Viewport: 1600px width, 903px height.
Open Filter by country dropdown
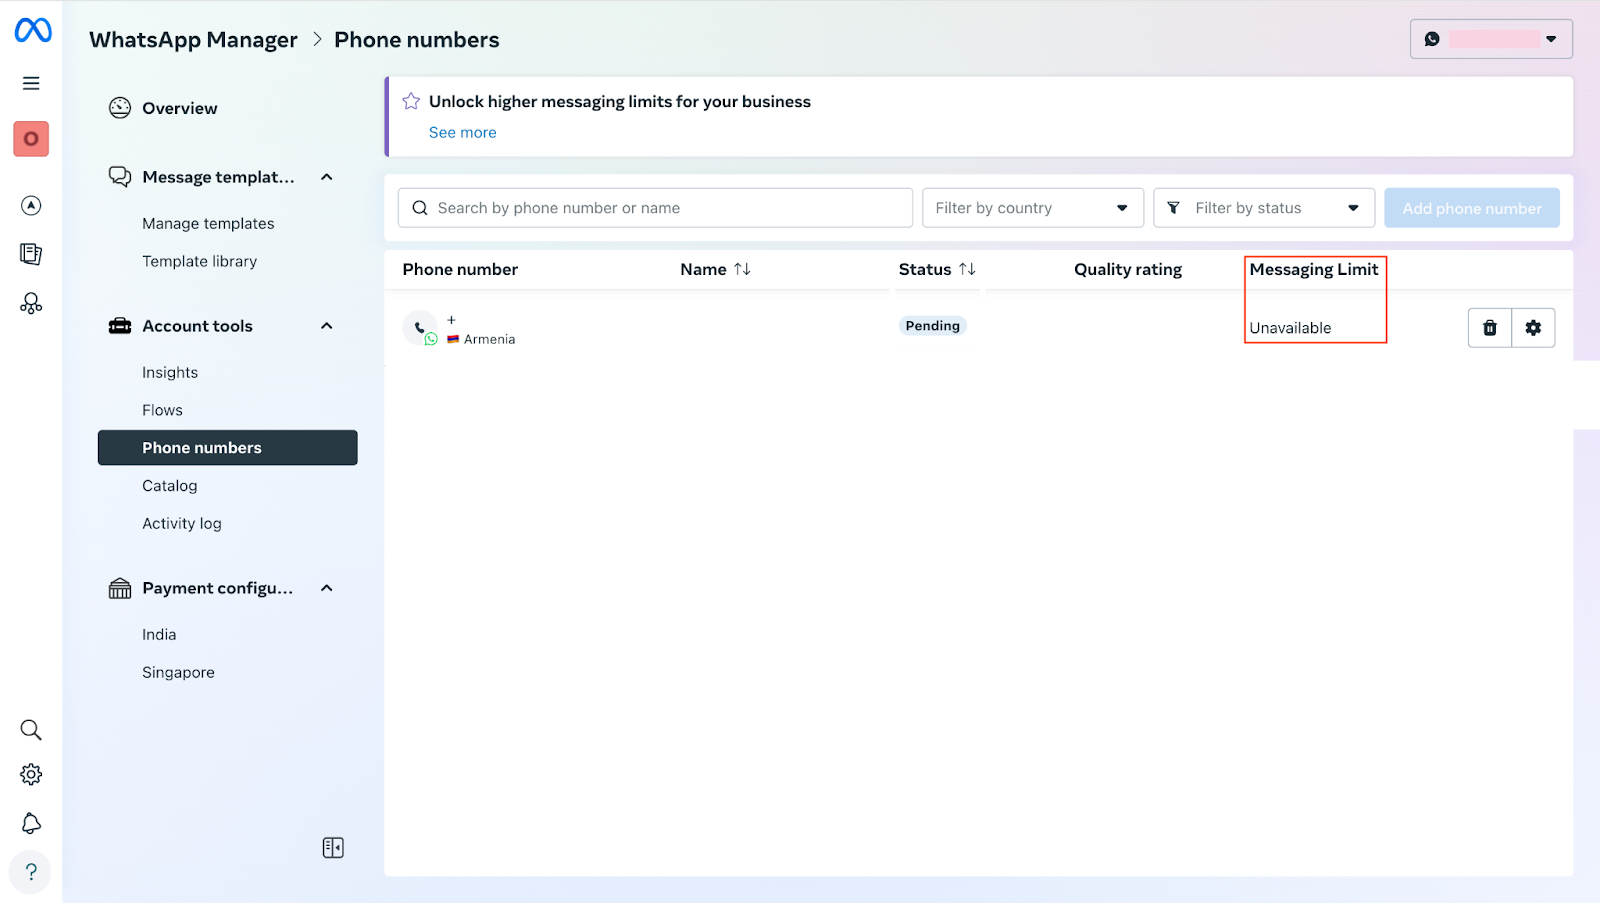(x=1032, y=208)
